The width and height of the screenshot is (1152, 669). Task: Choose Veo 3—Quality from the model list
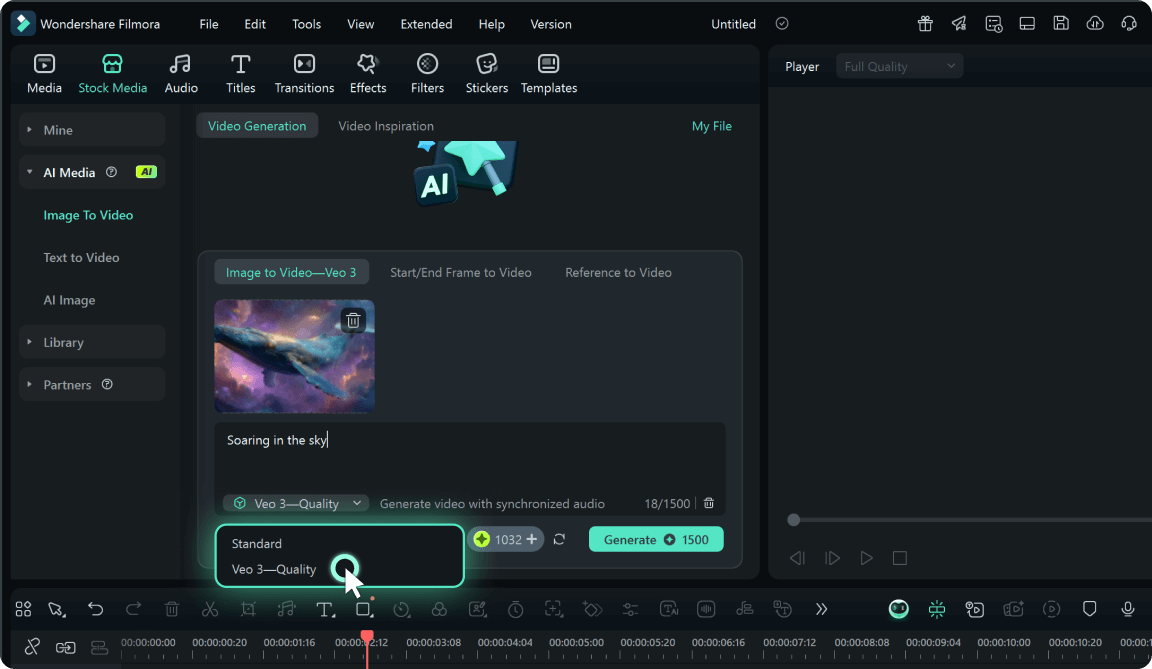(274, 569)
